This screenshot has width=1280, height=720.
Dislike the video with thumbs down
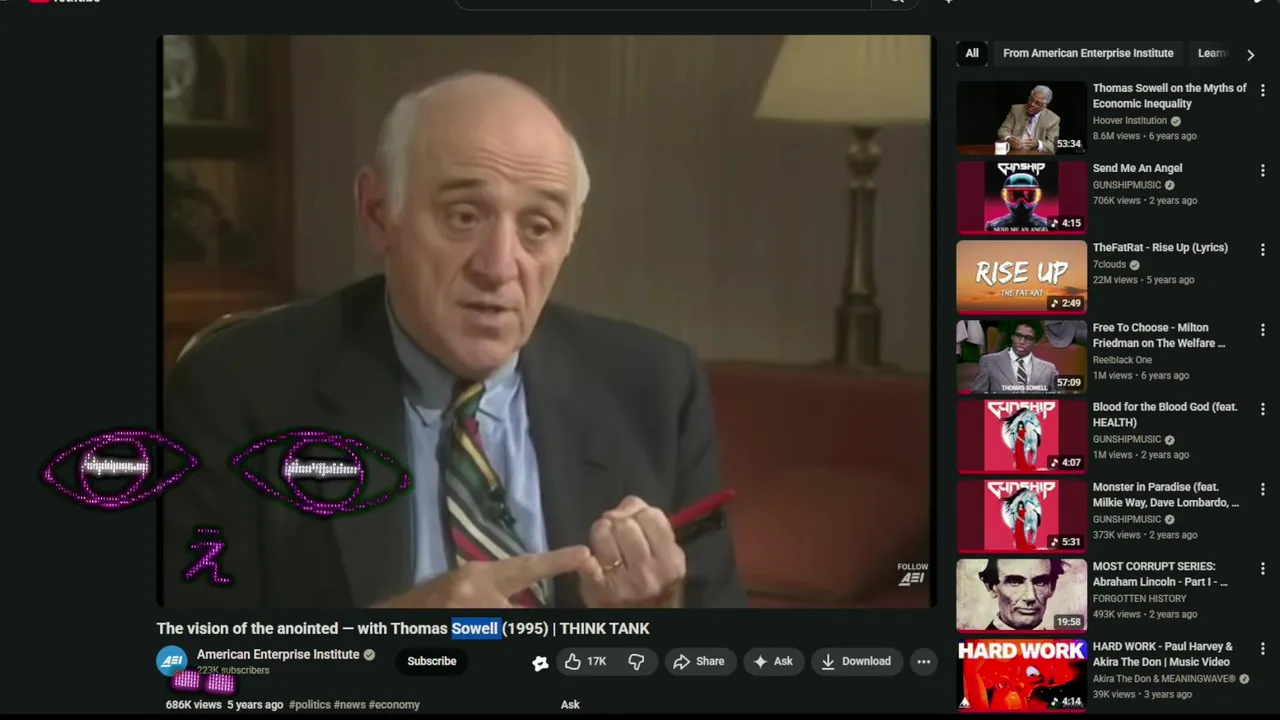point(636,661)
